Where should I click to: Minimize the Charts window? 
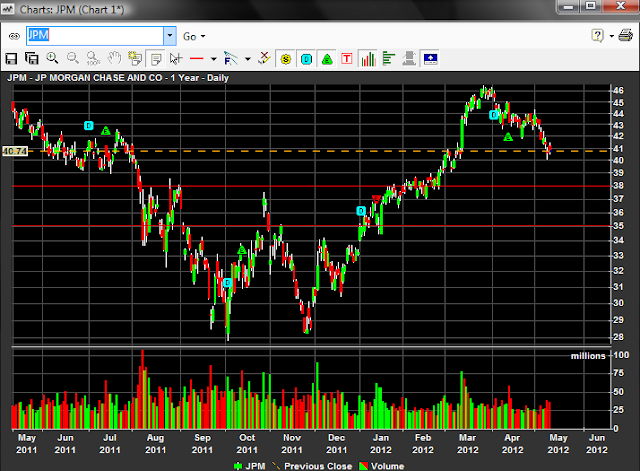pos(569,6)
